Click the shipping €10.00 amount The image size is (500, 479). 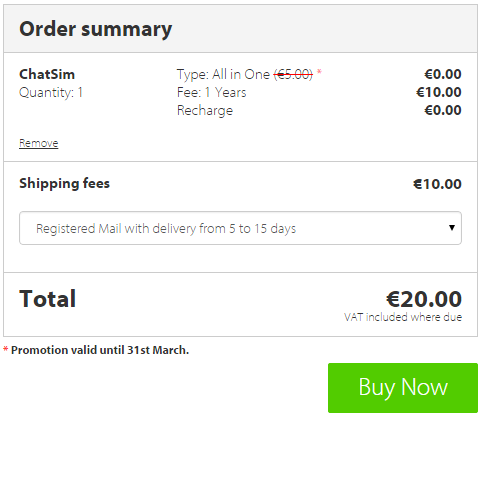[437, 184]
